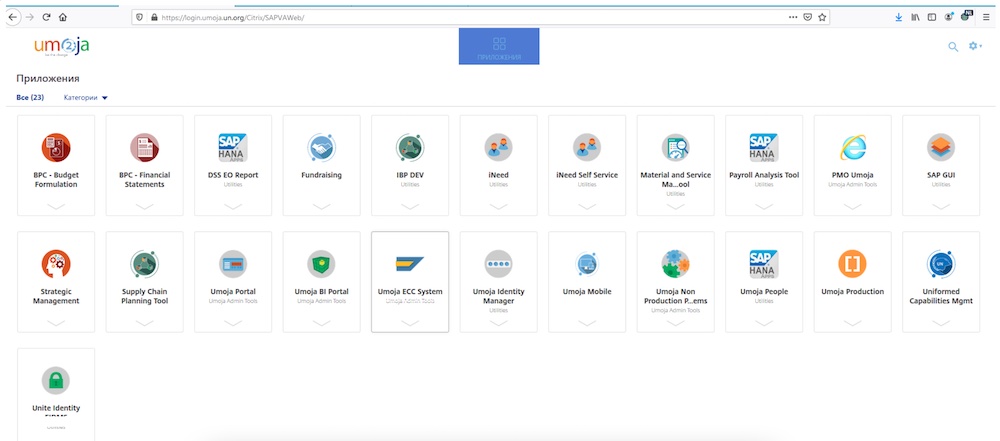Open the Strategic Management icon

56,264
